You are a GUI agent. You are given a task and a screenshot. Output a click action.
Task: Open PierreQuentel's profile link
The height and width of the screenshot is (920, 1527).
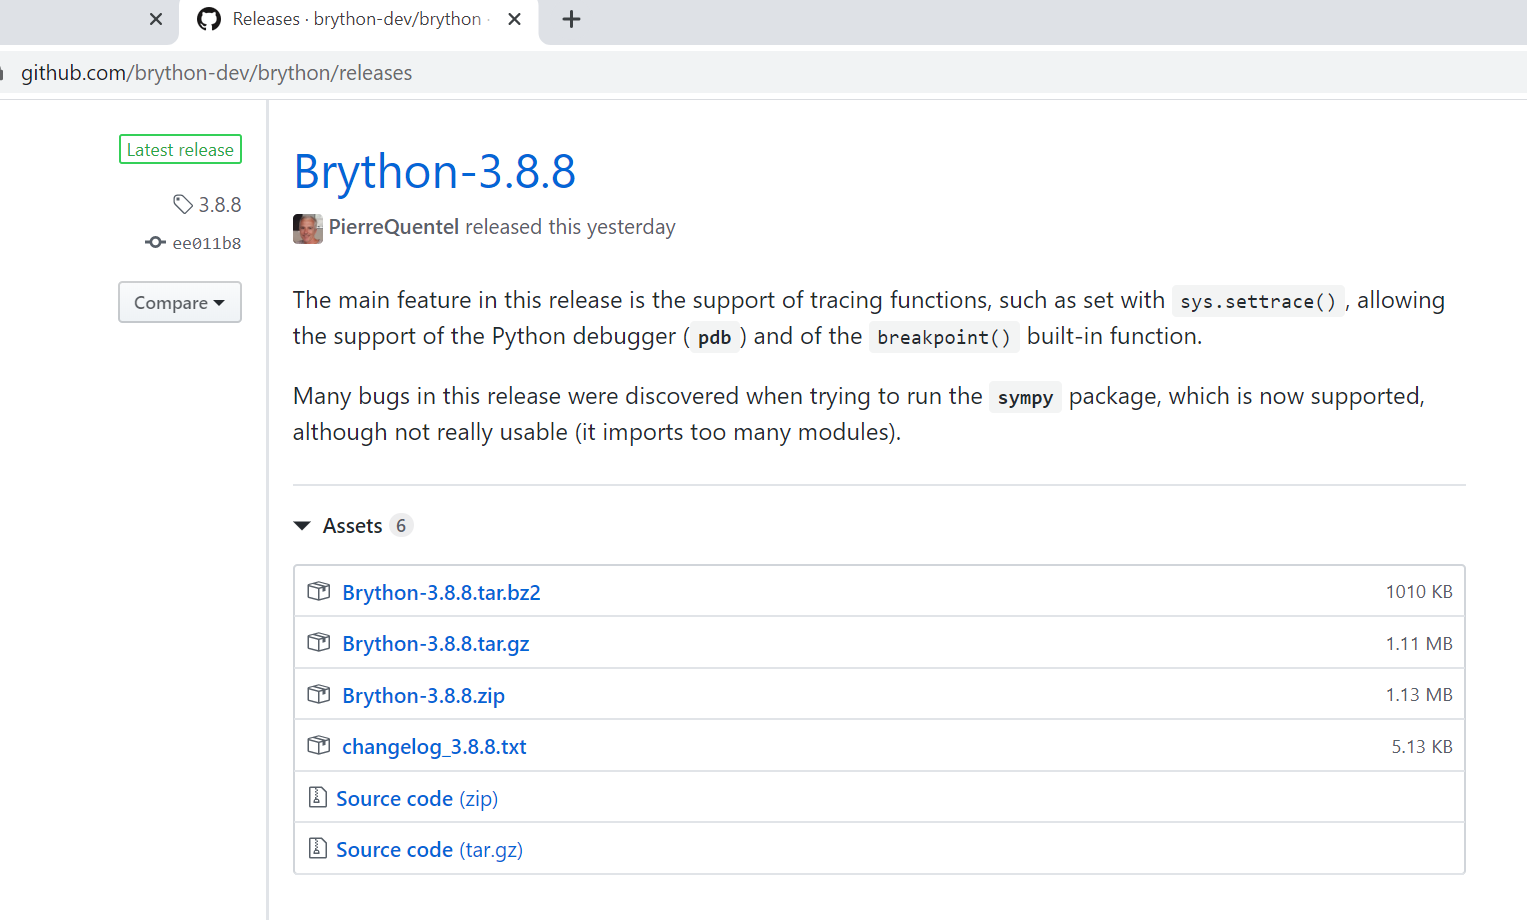(x=394, y=227)
